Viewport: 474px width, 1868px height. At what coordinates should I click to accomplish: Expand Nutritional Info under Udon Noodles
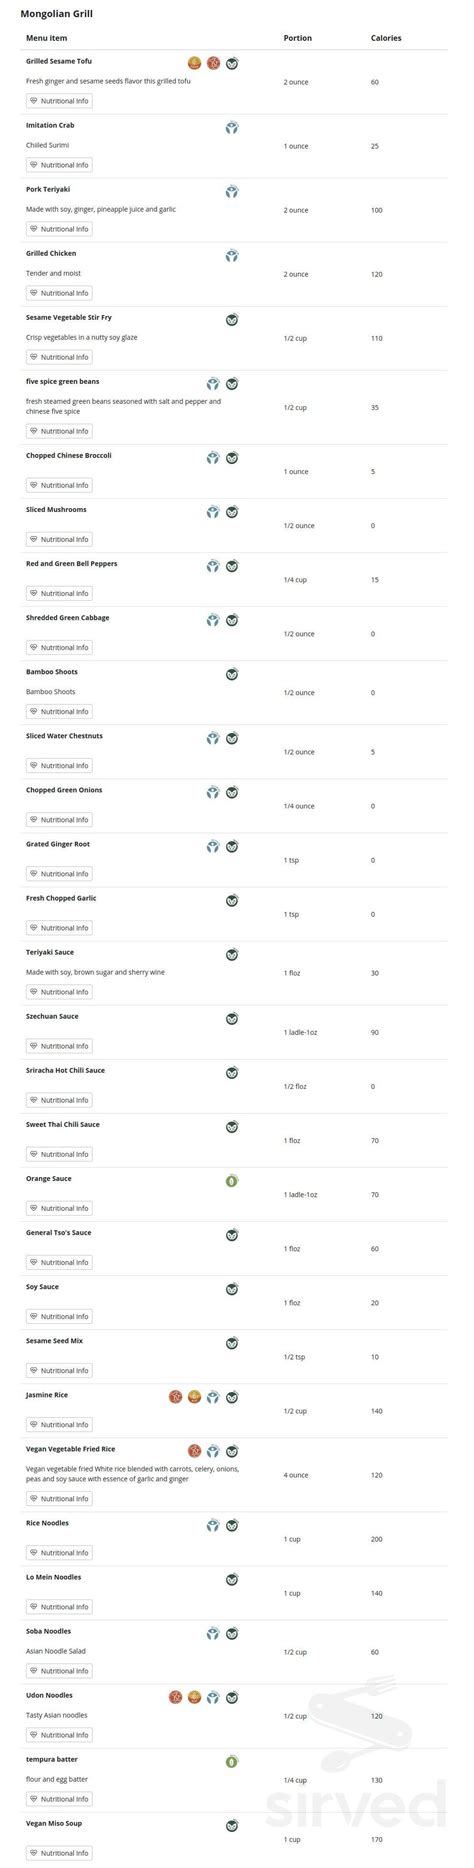[59, 1735]
